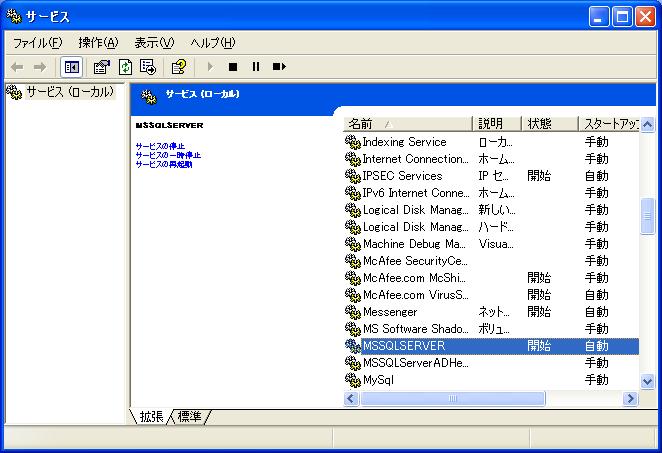
Task: Click the Stop Service square button
Action: (x=233, y=67)
